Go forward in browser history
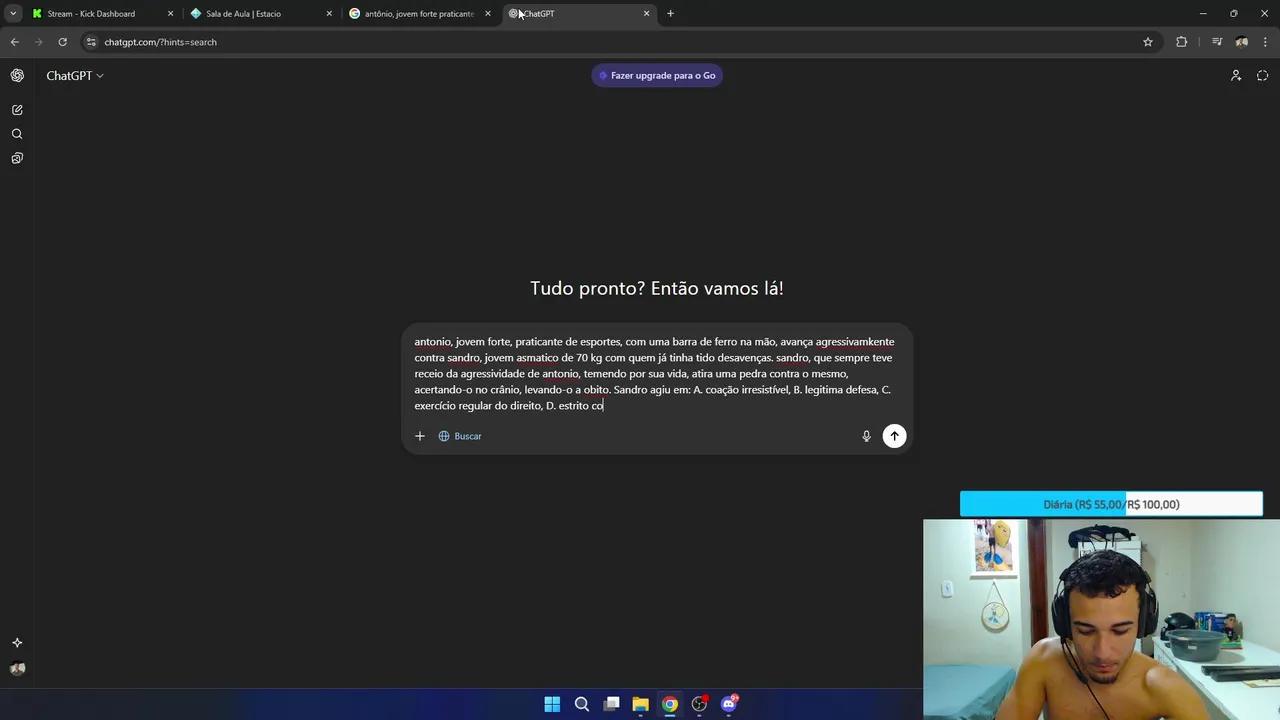Image resolution: width=1280 pixels, height=720 pixels. coord(38,42)
